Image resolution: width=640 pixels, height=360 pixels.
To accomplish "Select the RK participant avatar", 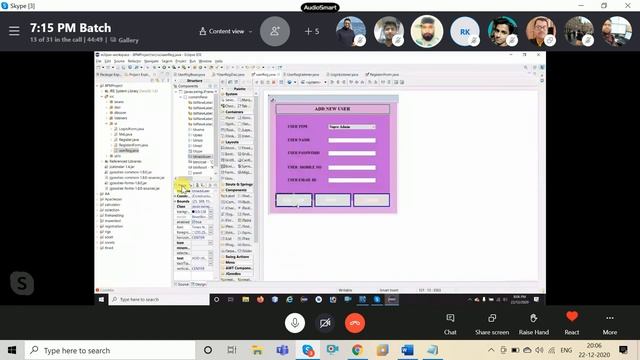I will [464, 31].
